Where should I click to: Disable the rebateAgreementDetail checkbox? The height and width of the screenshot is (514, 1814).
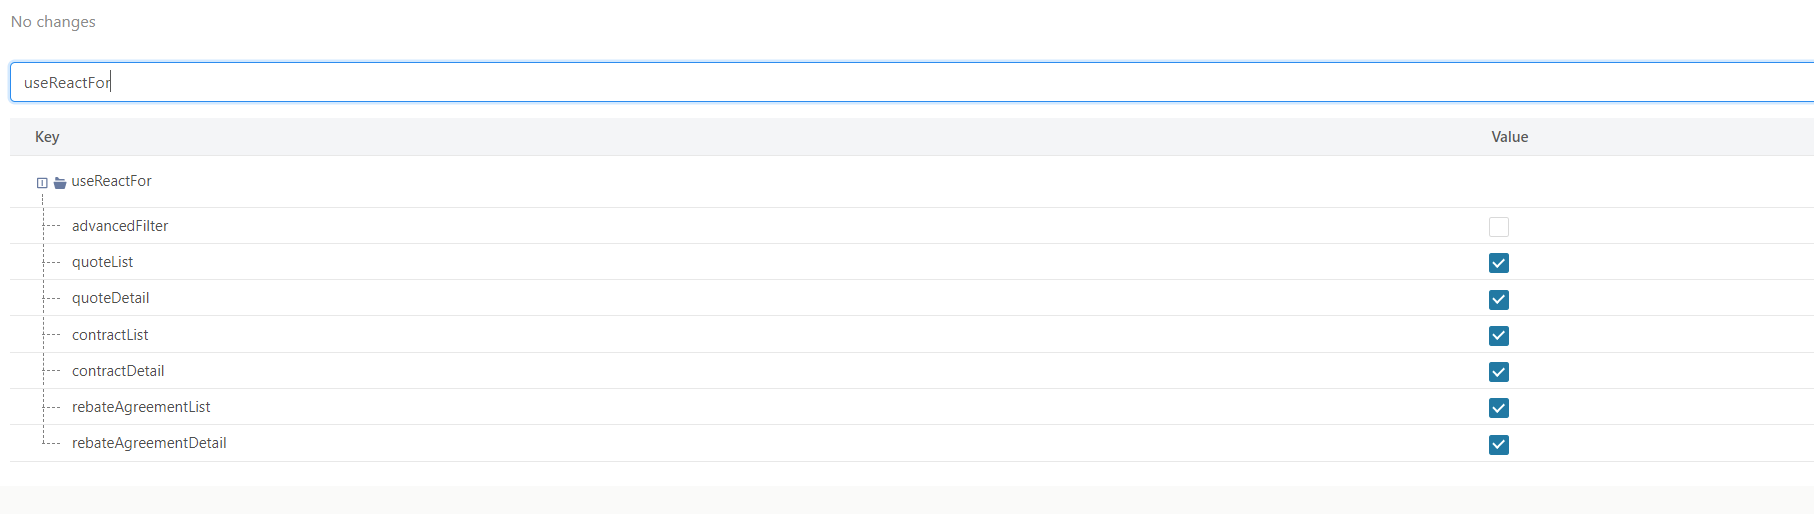point(1498,445)
